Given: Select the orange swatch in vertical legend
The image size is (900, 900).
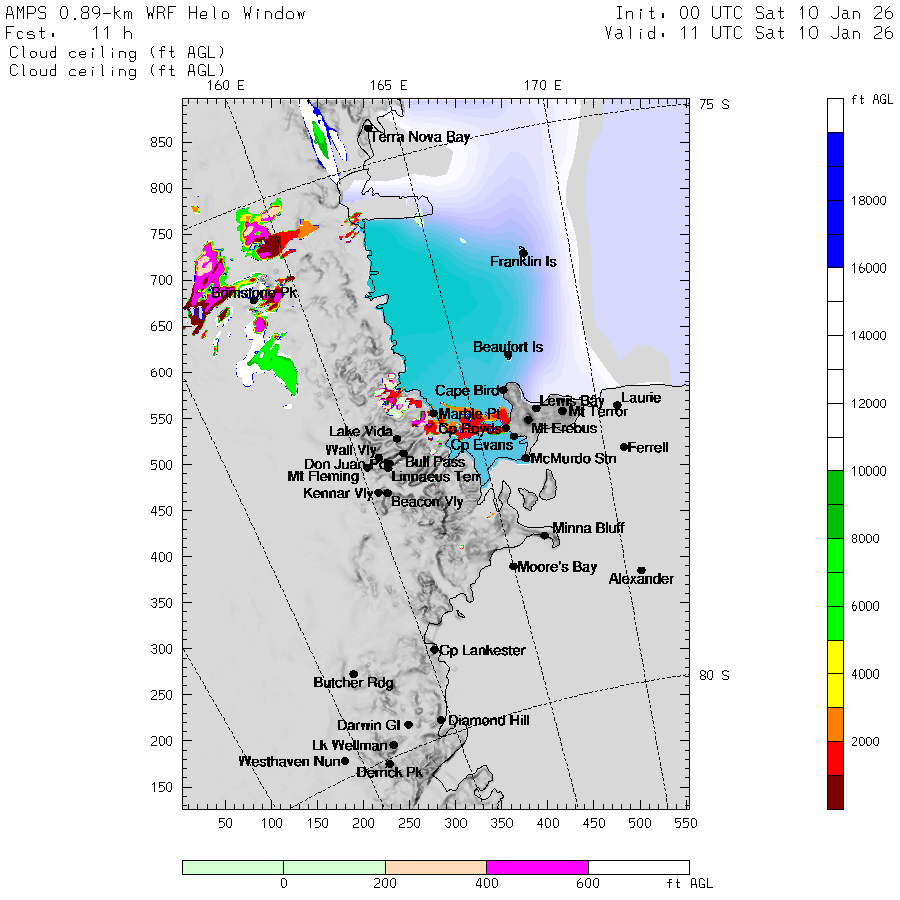Looking at the screenshot, I should click(835, 724).
